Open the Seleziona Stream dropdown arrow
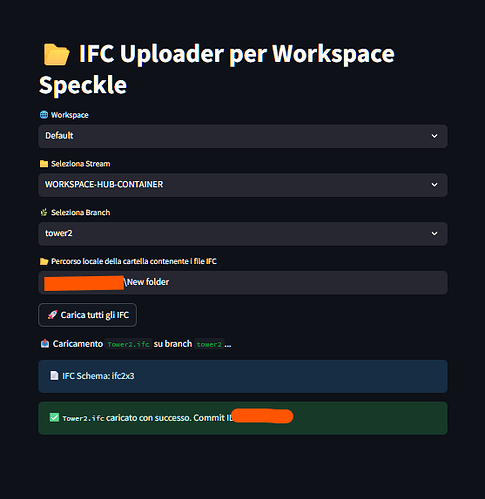This screenshot has width=485, height=499. (434, 185)
